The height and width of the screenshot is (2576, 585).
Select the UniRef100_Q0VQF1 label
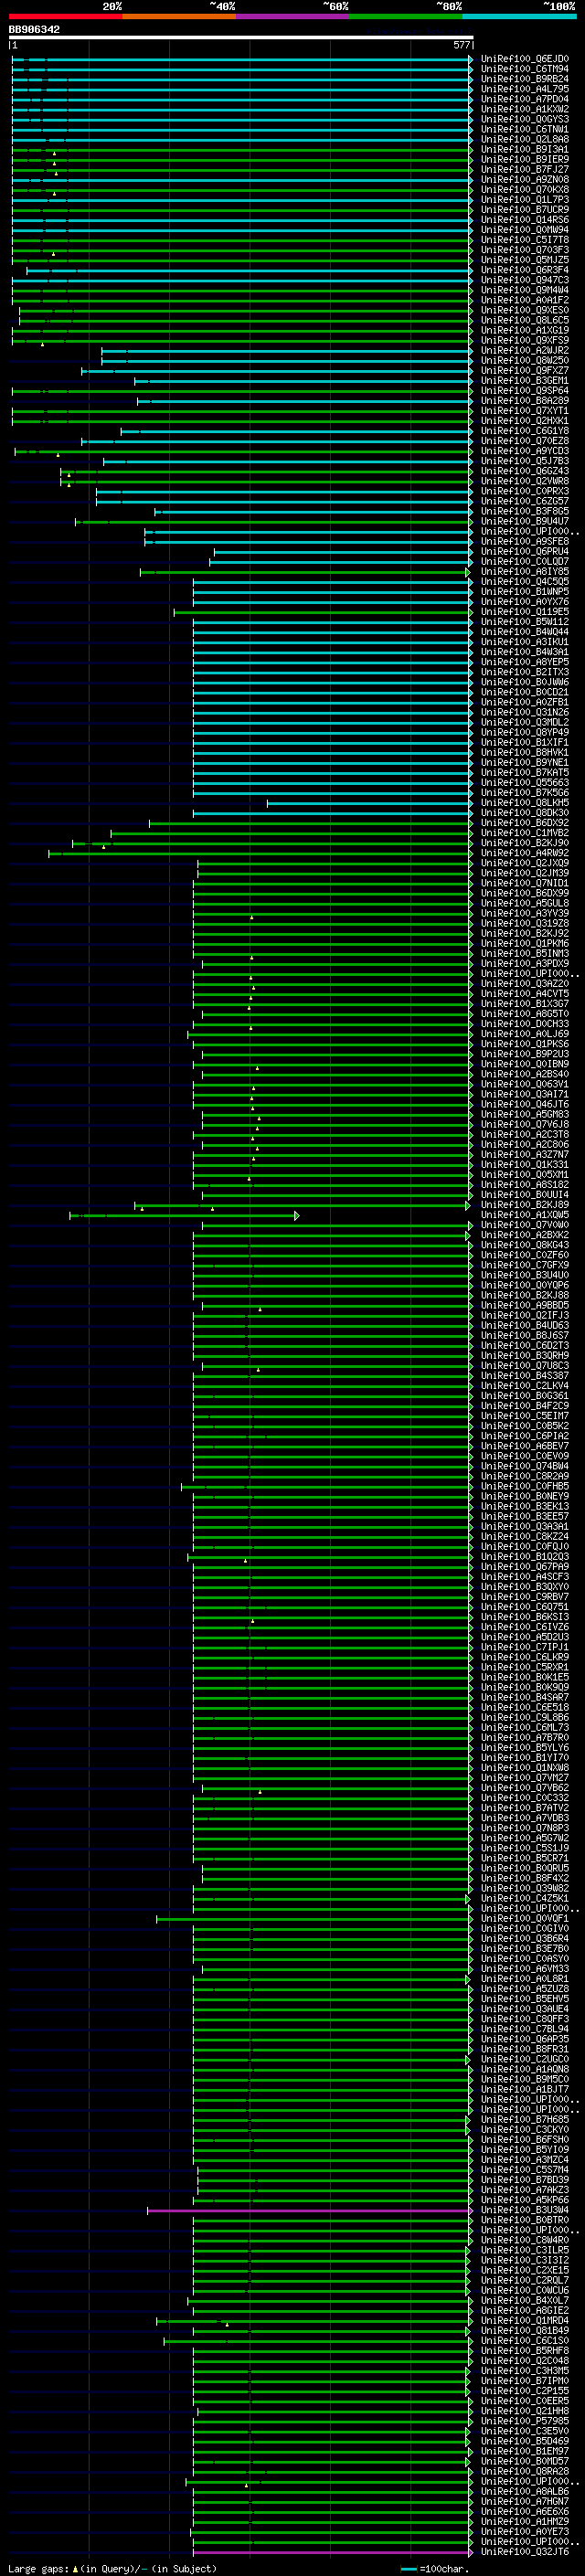click(525, 1918)
